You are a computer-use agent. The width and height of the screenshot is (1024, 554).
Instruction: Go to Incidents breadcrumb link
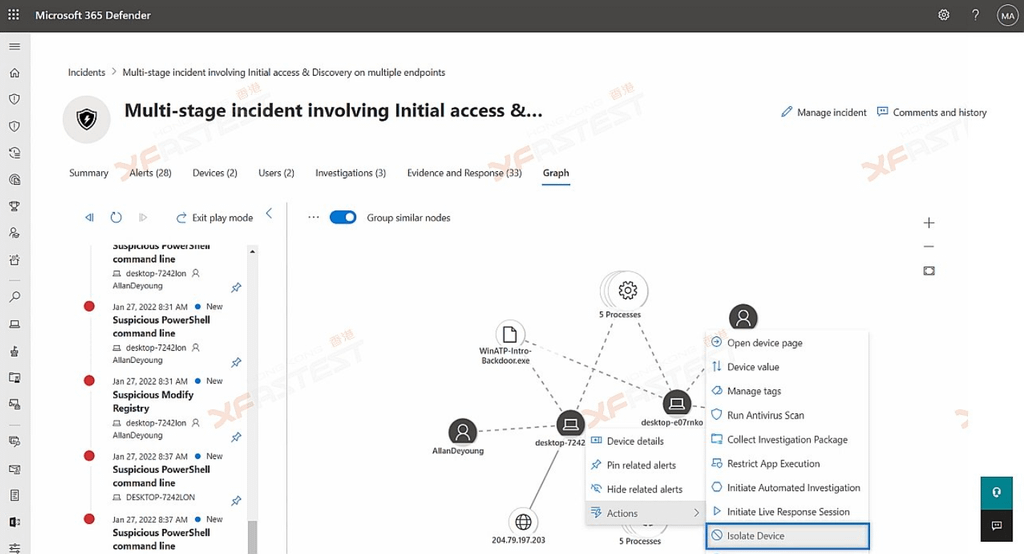click(86, 73)
